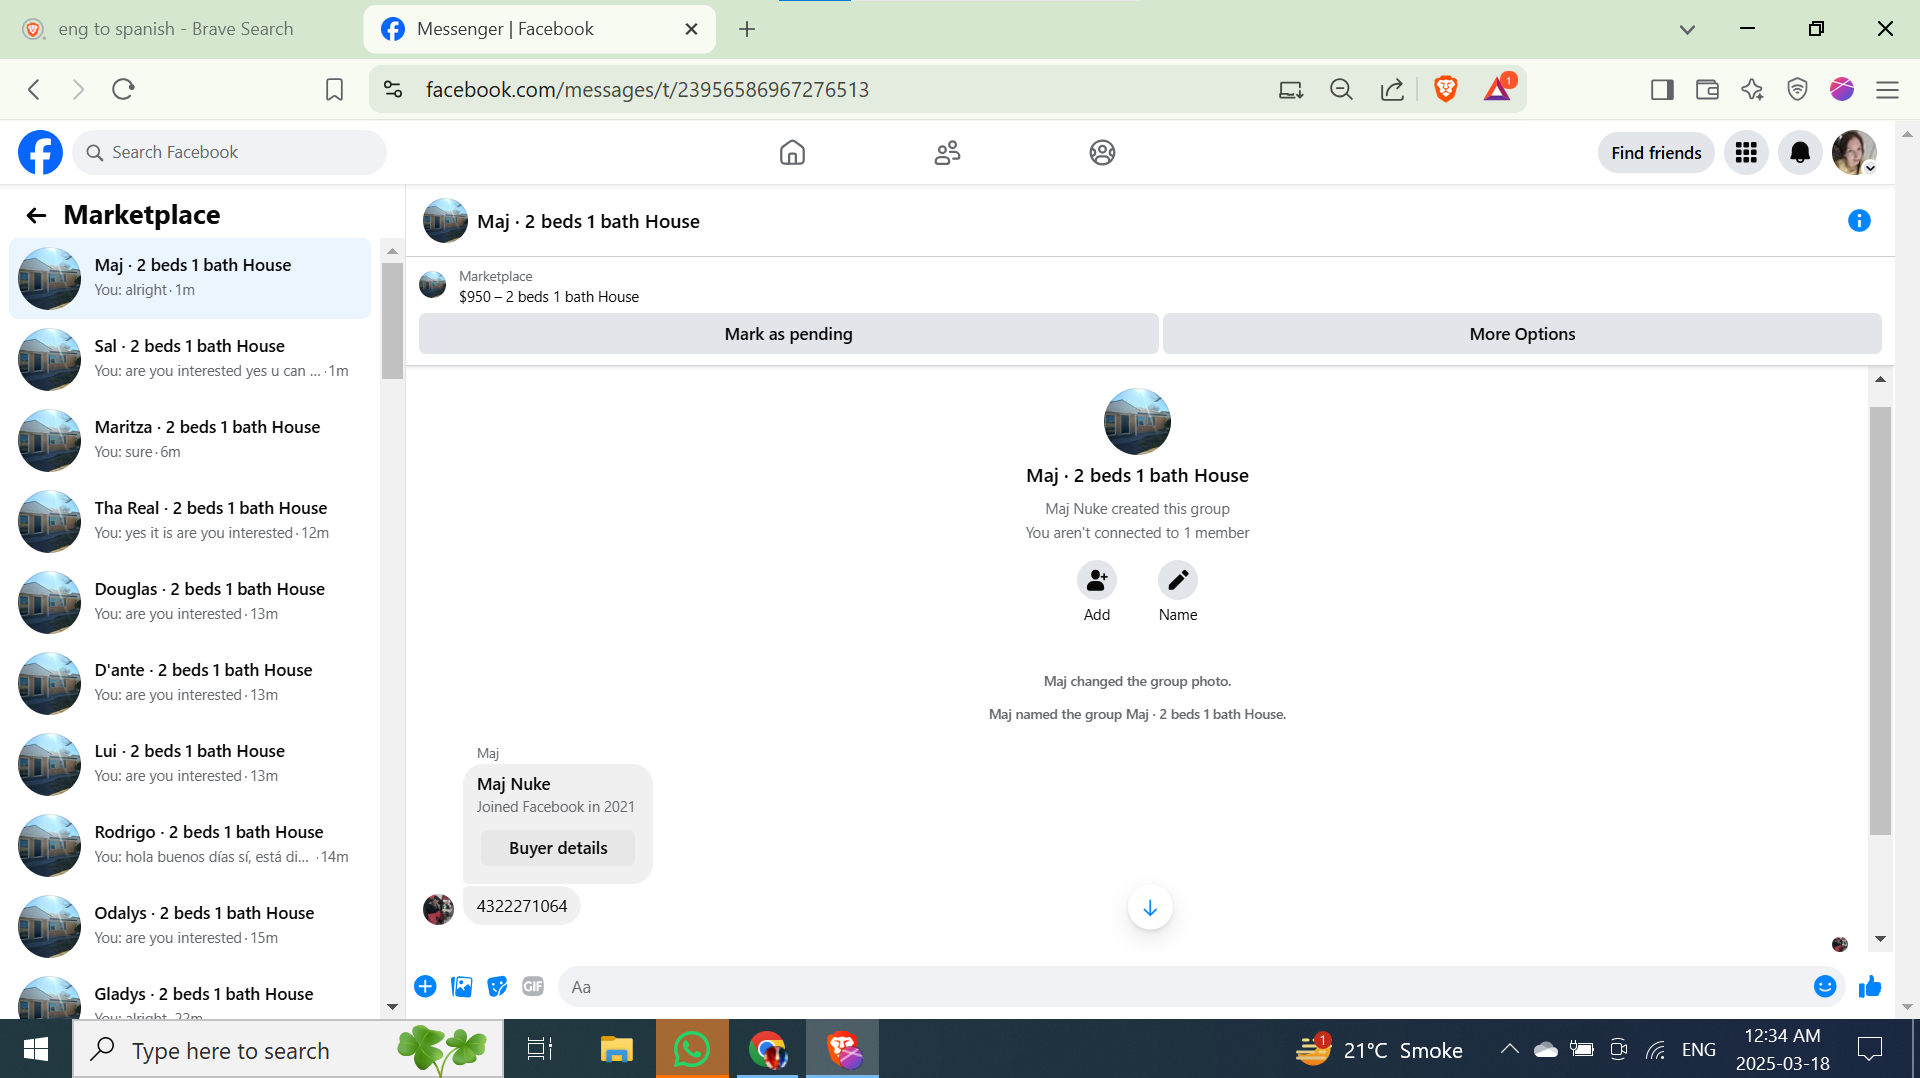This screenshot has height=1078, width=1920.
Task: Open the D'ante conversation
Action: click(190, 683)
